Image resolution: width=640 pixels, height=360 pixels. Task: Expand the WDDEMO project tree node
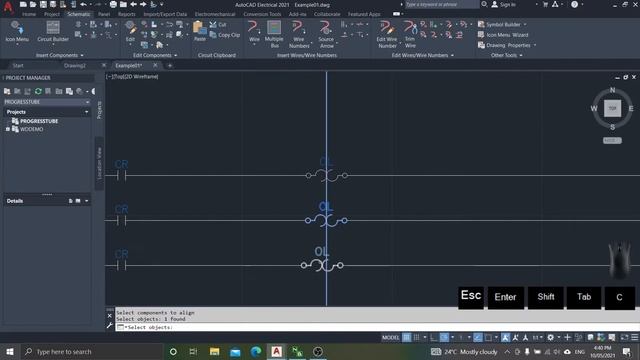(x=7, y=129)
